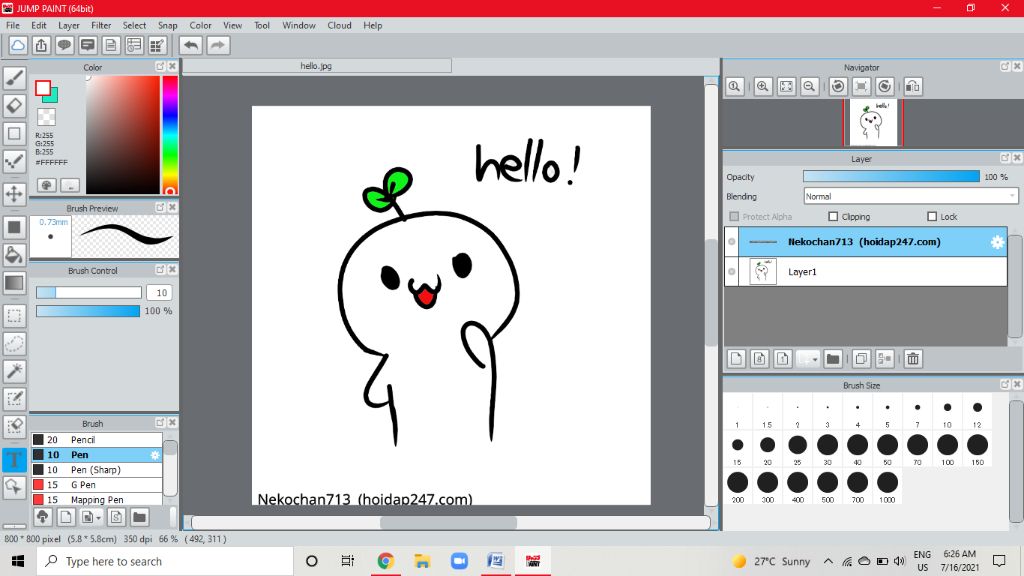Open settings gear for Nekochan713 layer

click(x=997, y=242)
